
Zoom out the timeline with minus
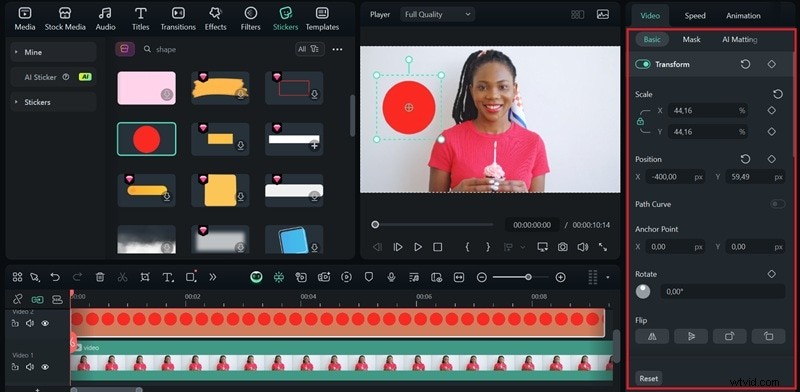pos(482,277)
